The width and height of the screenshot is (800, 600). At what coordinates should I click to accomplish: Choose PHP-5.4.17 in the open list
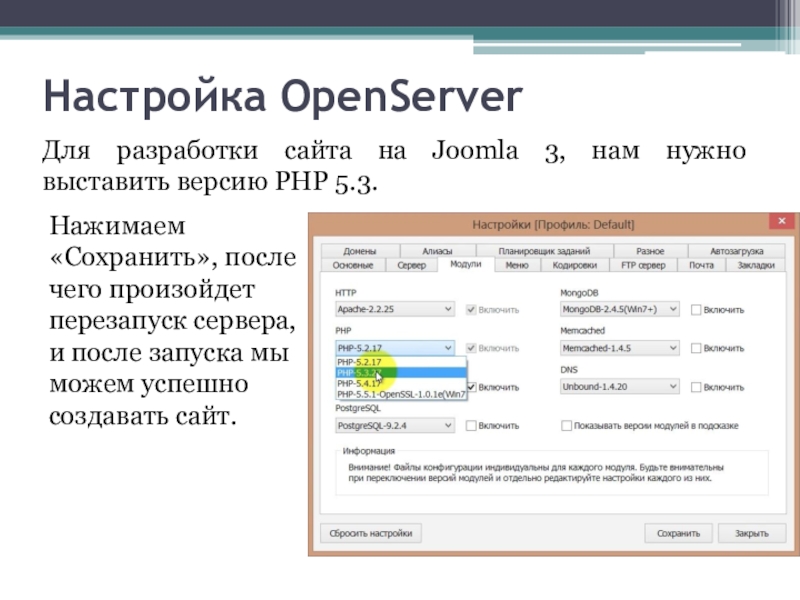401,383
